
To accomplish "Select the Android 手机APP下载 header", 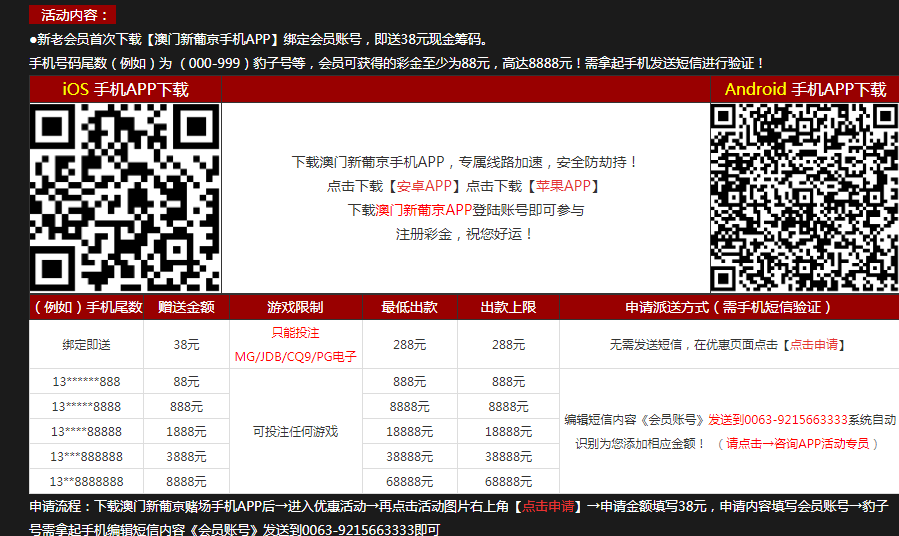I will click(x=805, y=89).
